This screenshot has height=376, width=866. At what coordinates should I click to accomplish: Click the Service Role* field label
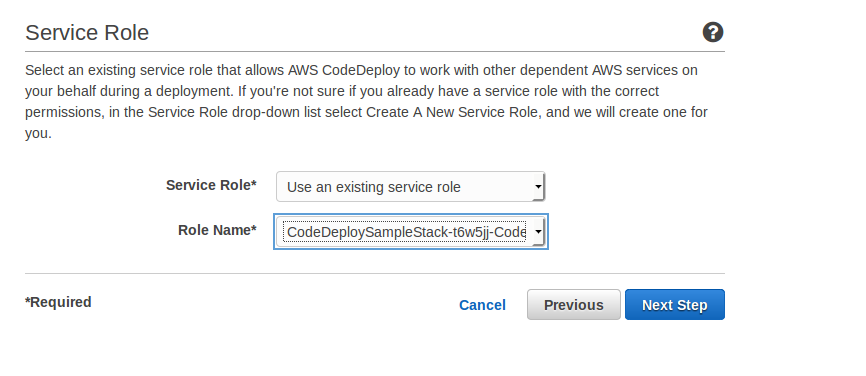click(x=211, y=185)
